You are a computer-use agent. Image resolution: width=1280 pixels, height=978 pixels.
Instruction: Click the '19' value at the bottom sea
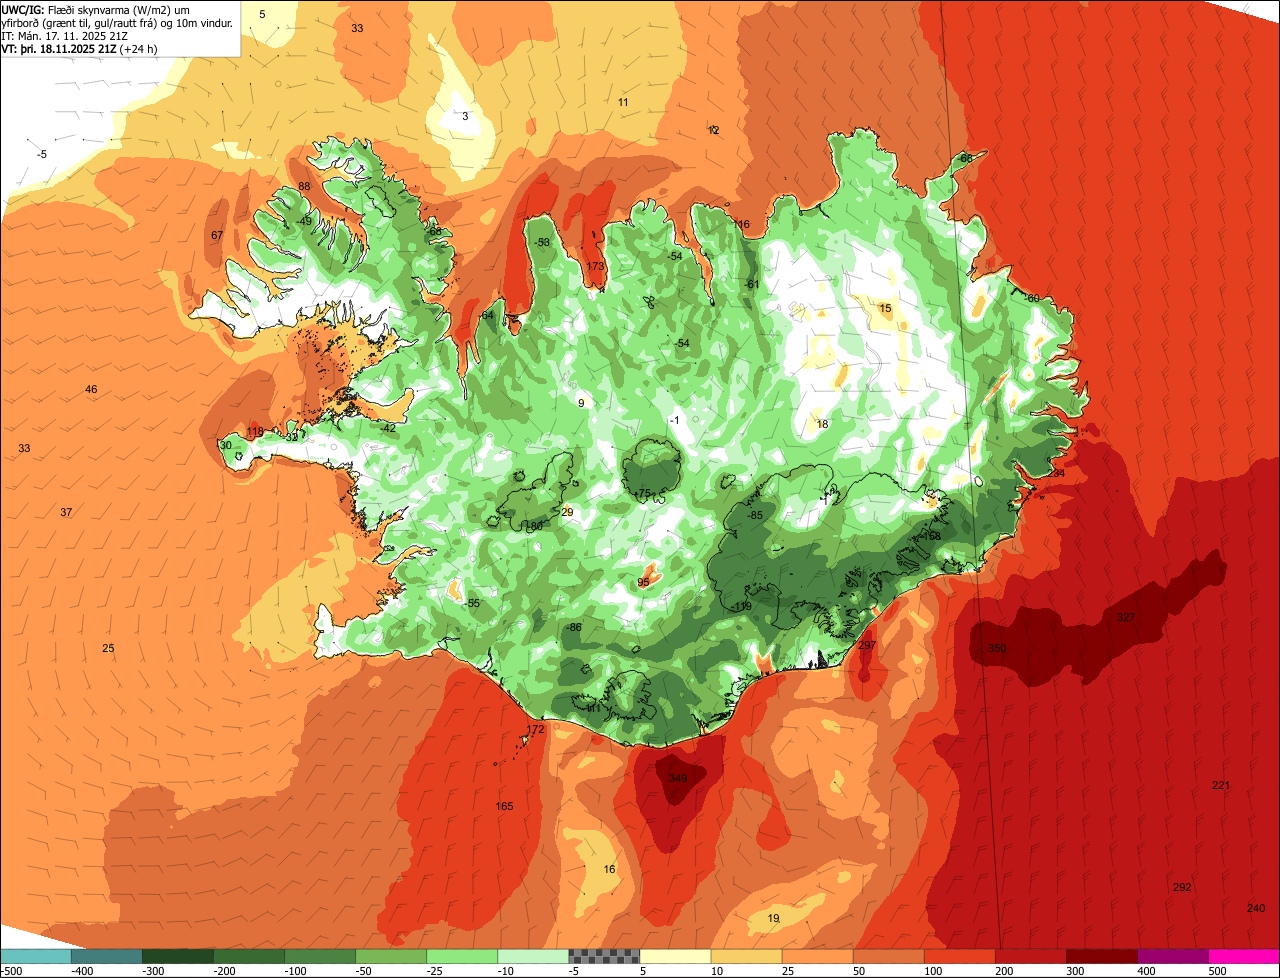point(773,918)
